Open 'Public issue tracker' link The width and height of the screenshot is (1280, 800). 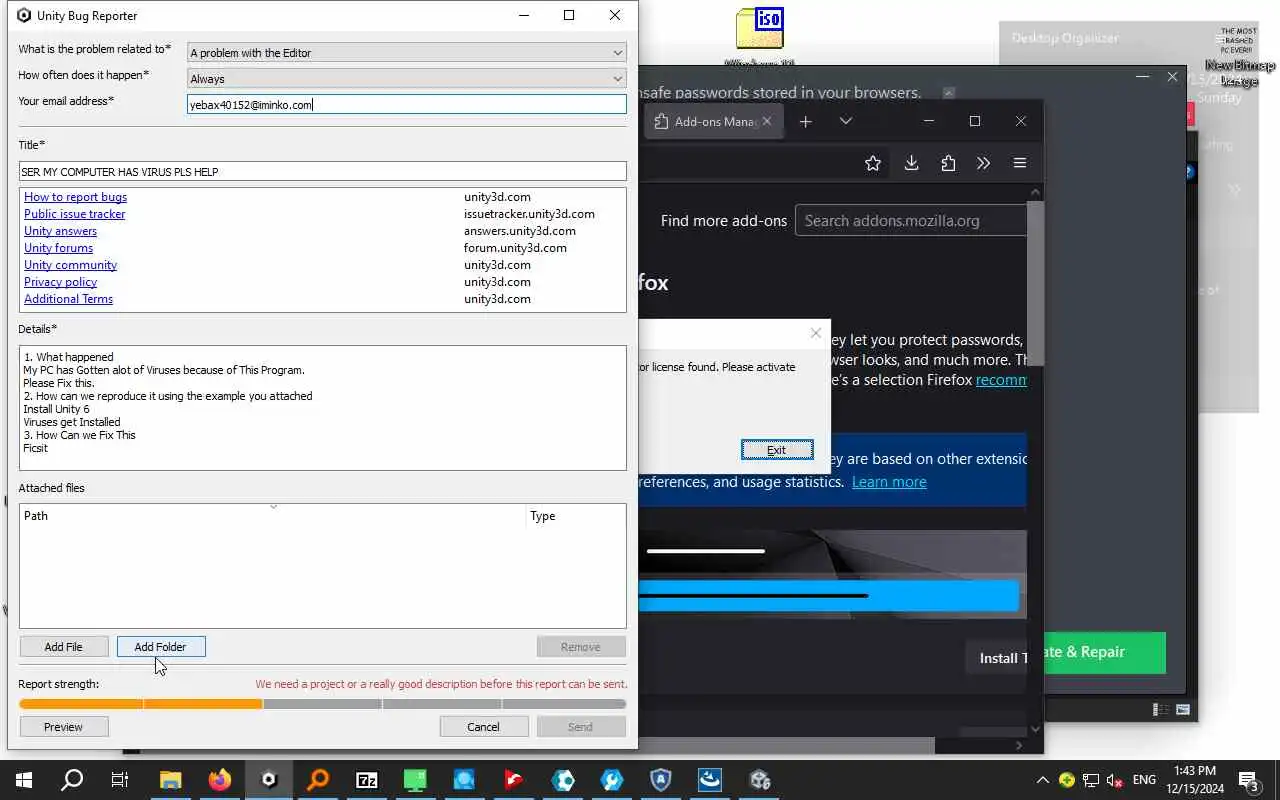[74, 214]
